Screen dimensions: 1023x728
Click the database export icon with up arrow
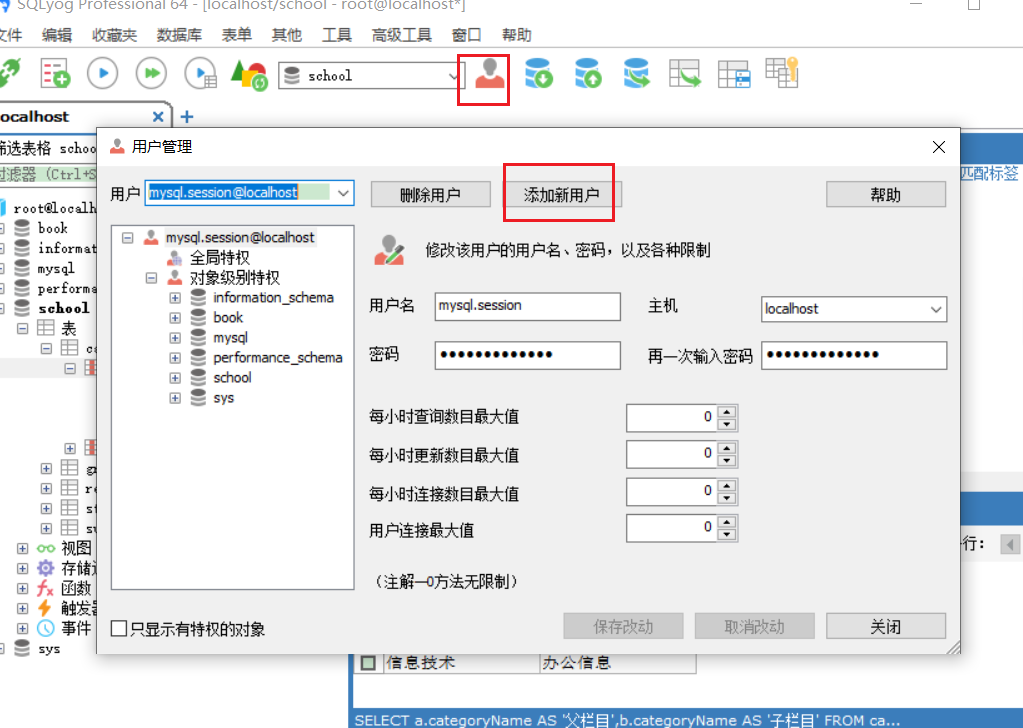(x=588, y=73)
